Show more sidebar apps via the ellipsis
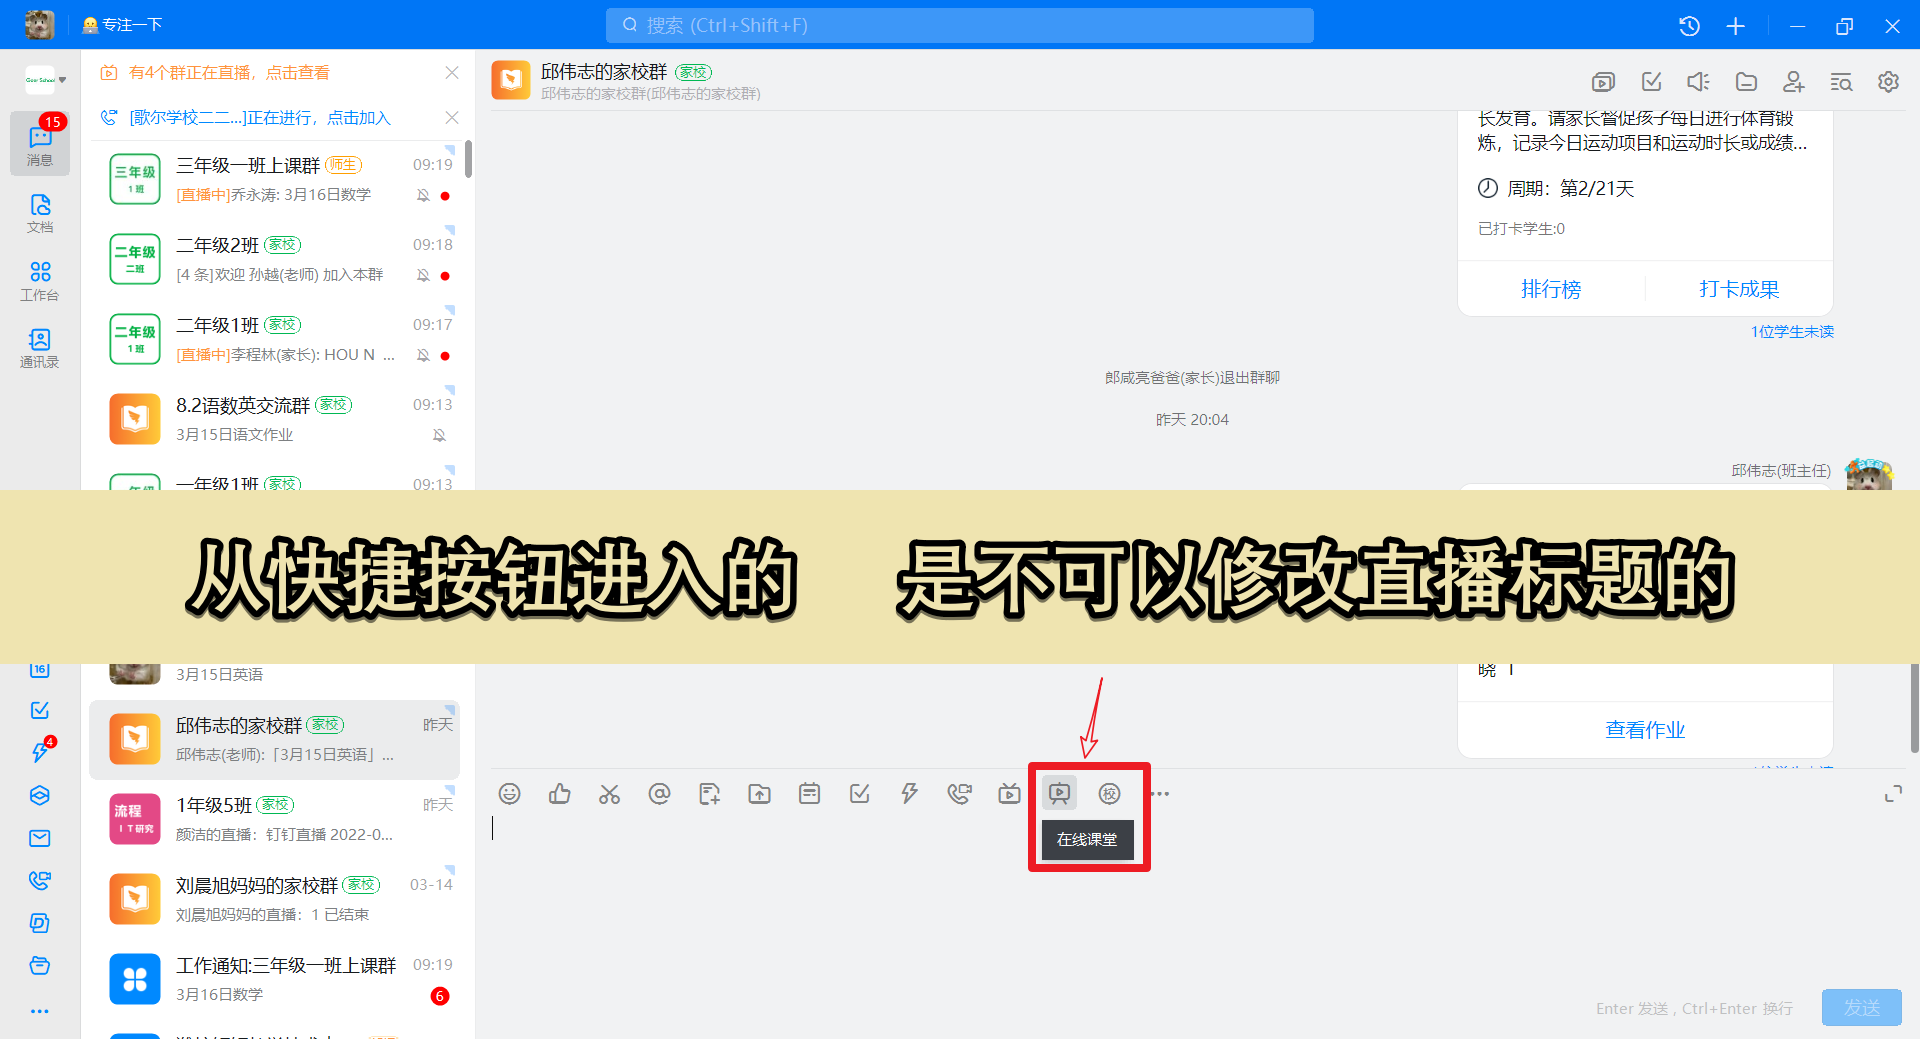Image resolution: width=1920 pixels, height=1039 pixels. 40,1011
